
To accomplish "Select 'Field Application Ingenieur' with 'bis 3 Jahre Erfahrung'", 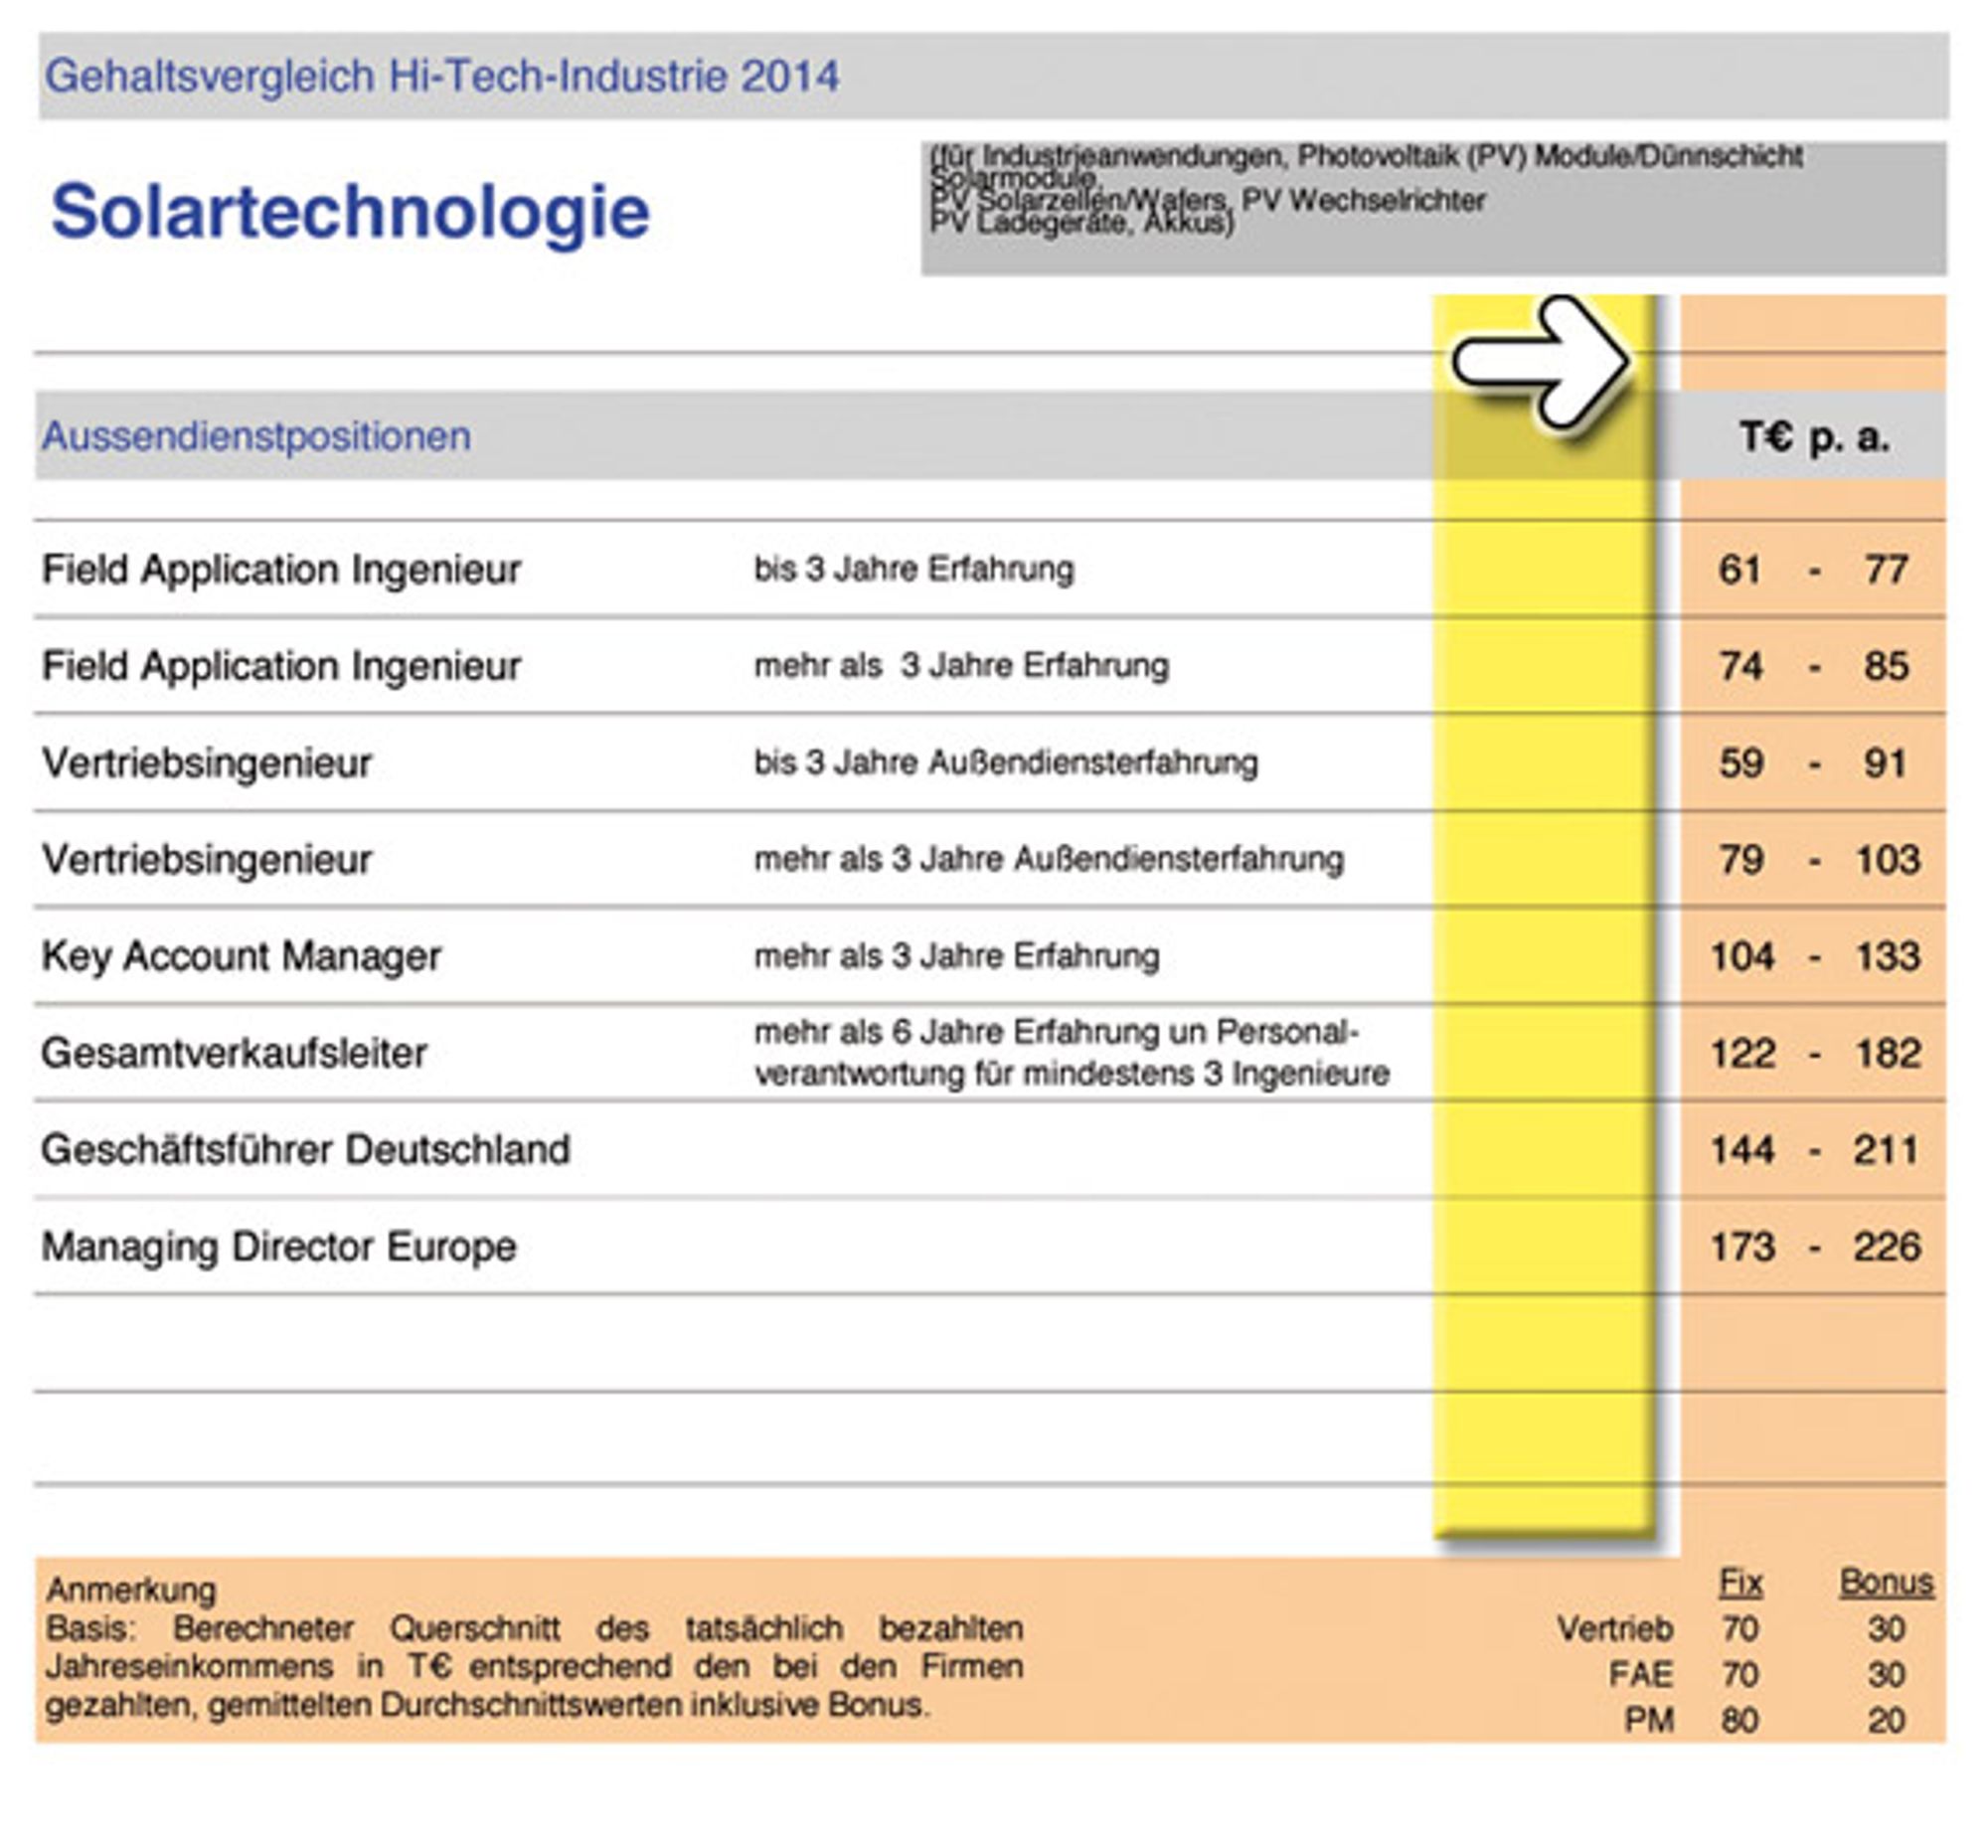I will point(281,569).
